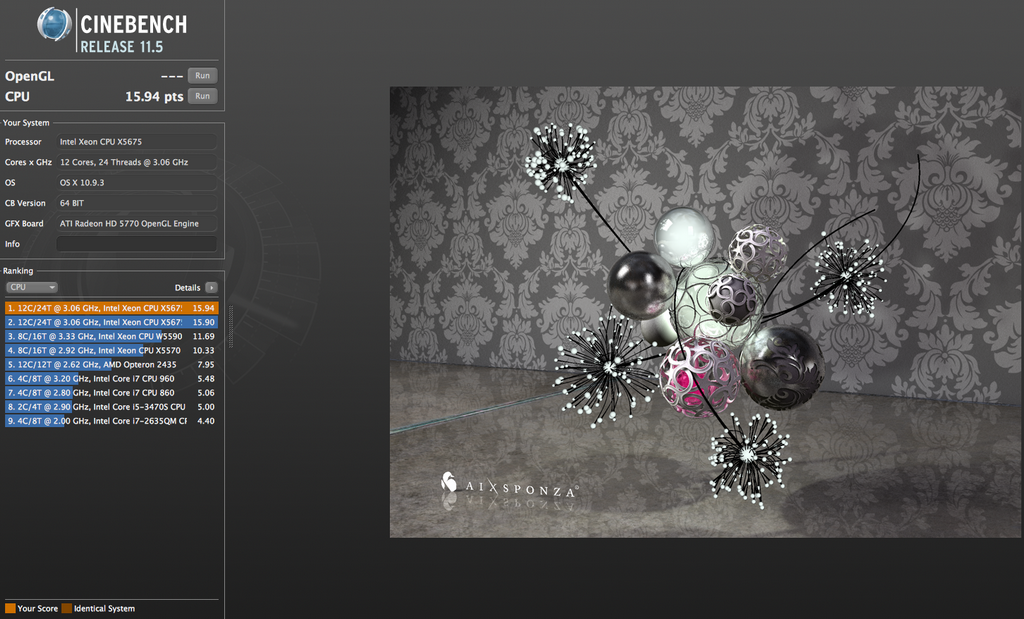Image resolution: width=1024 pixels, height=619 pixels.
Task: Click the OpenGL score placeholder dashes
Action: pyautogui.click(x=172, y=76)
